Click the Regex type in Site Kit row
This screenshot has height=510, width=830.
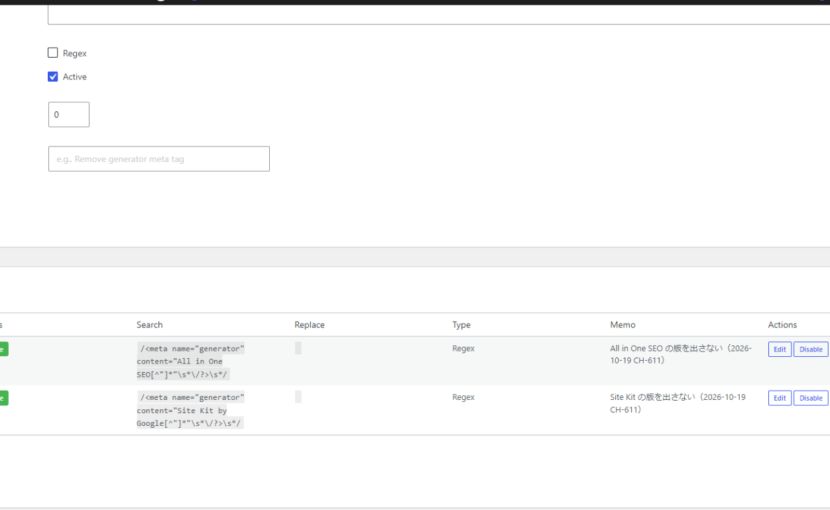click(x=463, y=397)
